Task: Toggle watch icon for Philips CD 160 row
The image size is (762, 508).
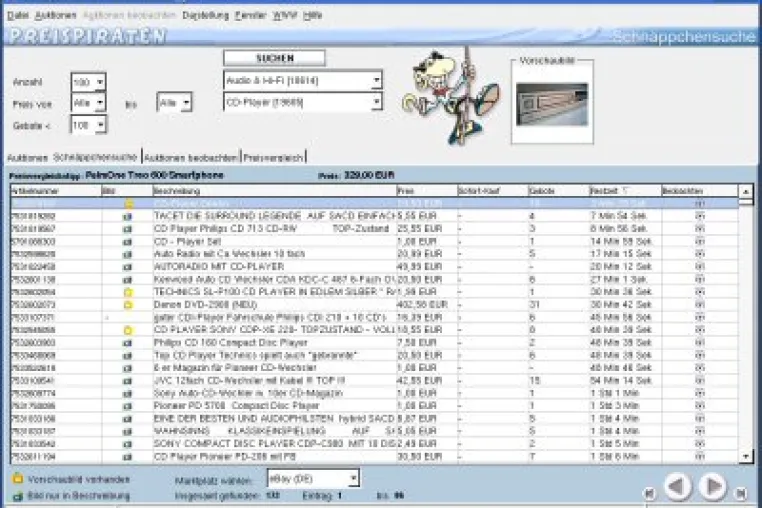Action: [x=700, y=342]
